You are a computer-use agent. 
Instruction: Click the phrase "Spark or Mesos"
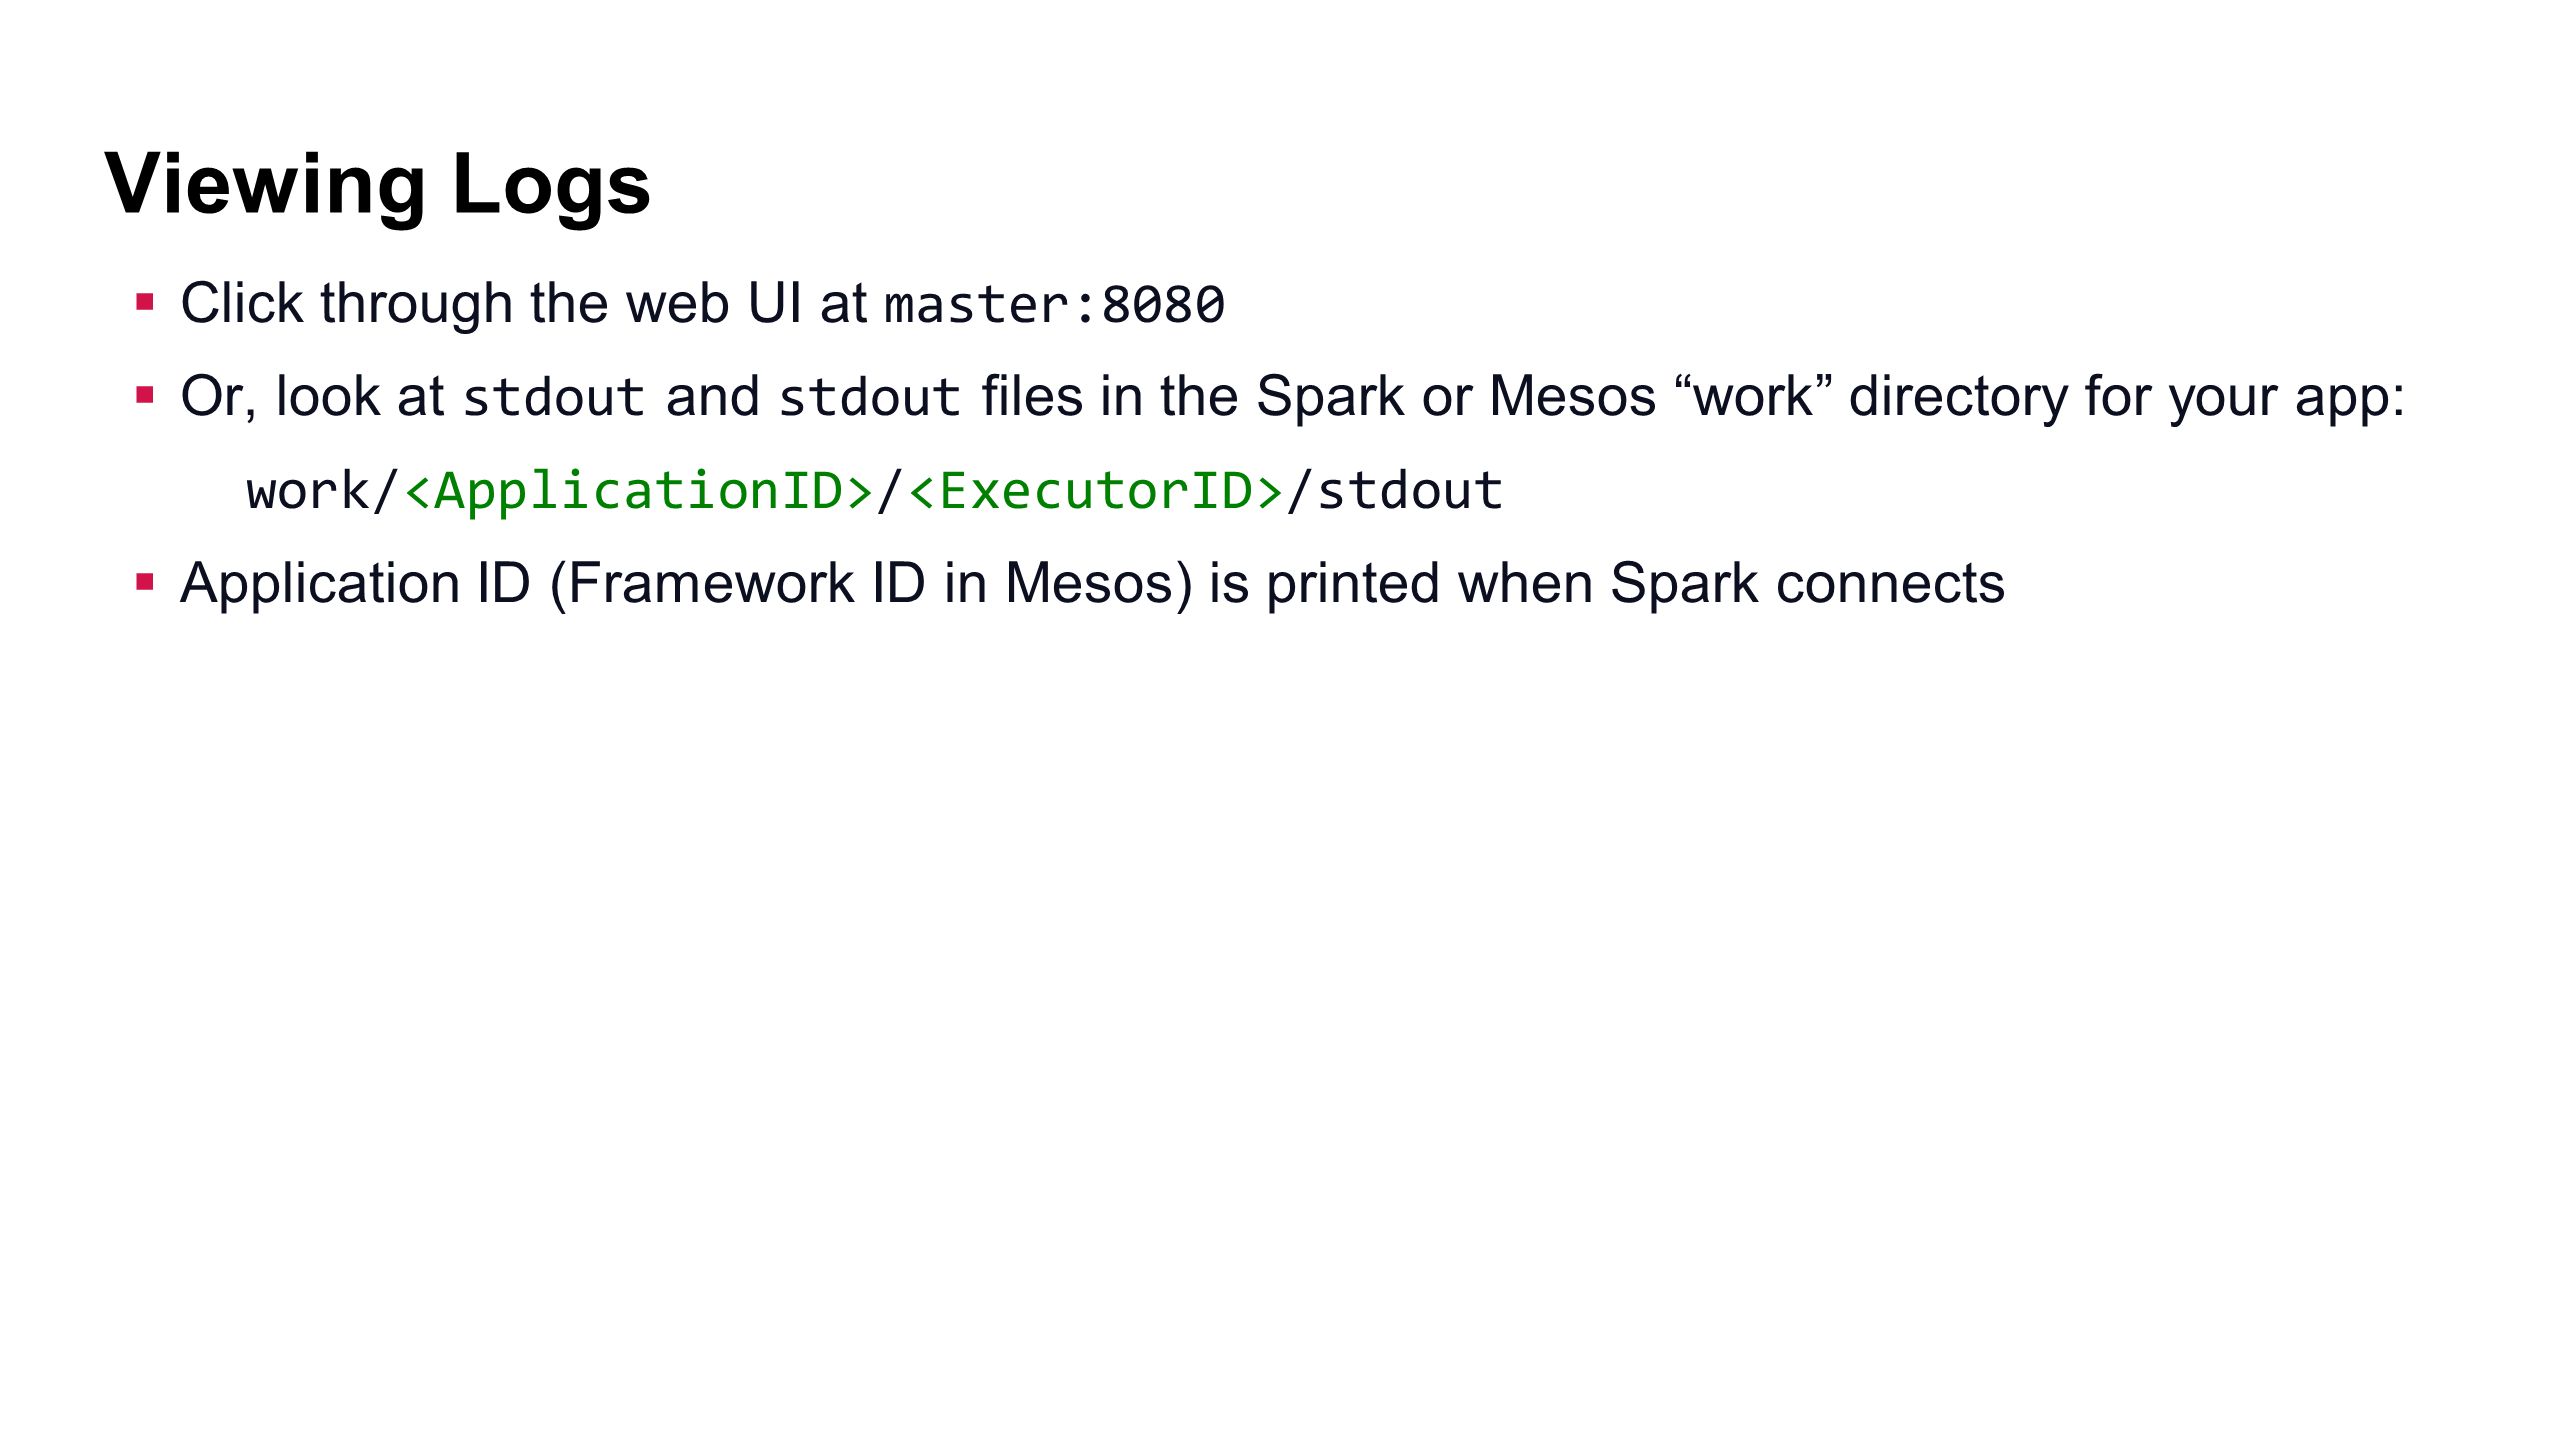[1456, 396]
